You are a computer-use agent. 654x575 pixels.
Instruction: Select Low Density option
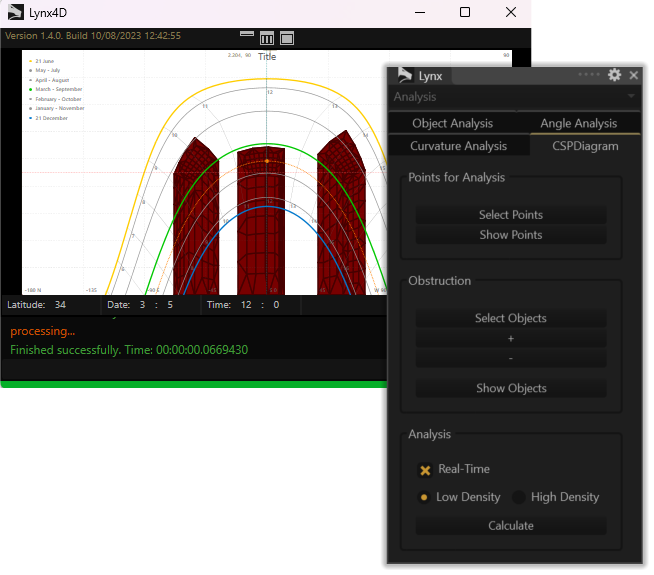tap(424, 497)
